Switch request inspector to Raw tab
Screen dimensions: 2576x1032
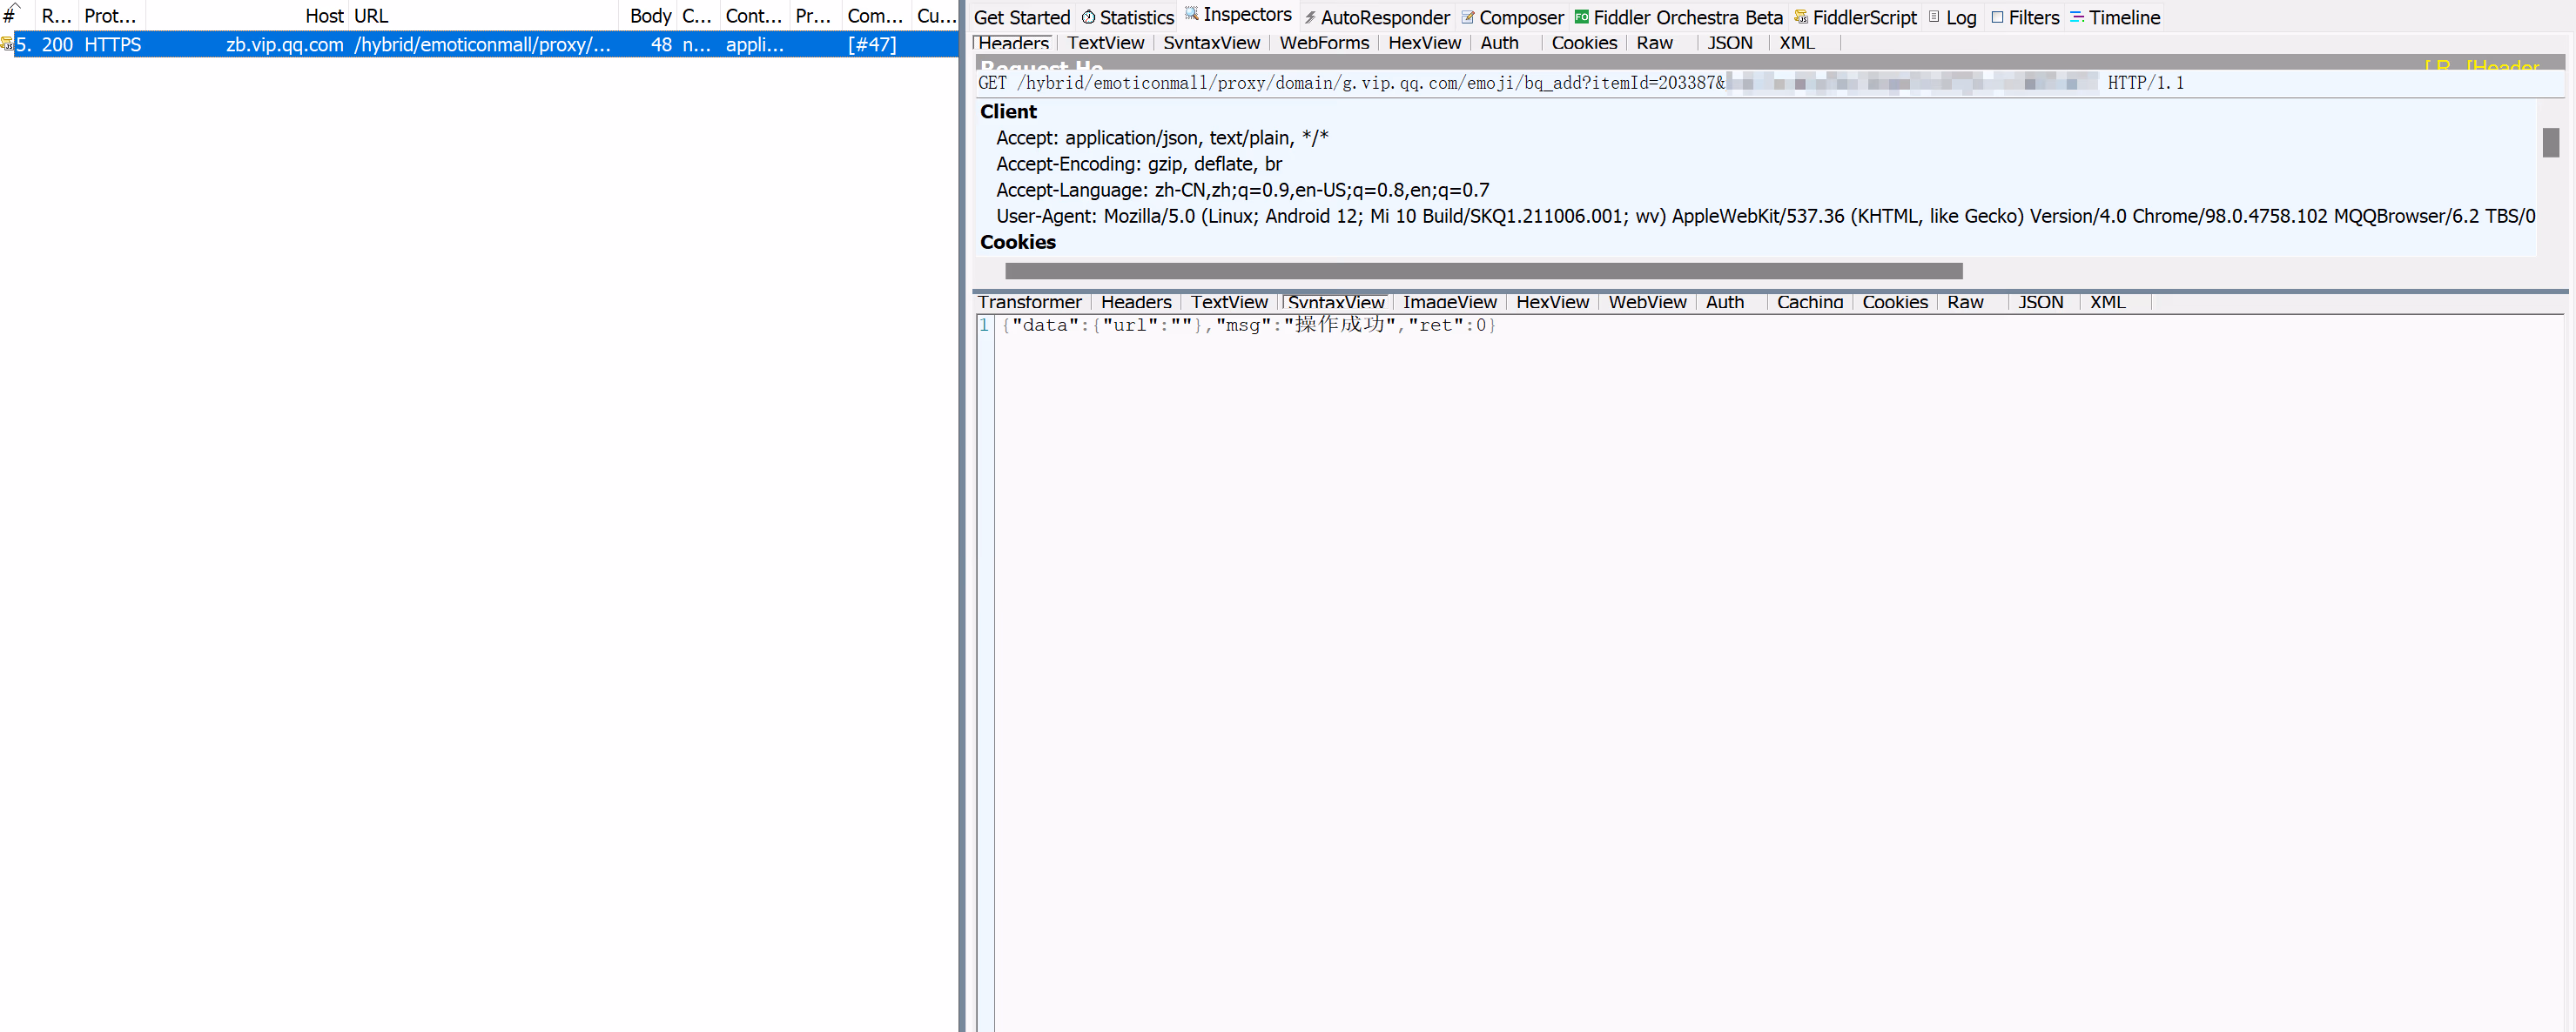(1654, 43)
